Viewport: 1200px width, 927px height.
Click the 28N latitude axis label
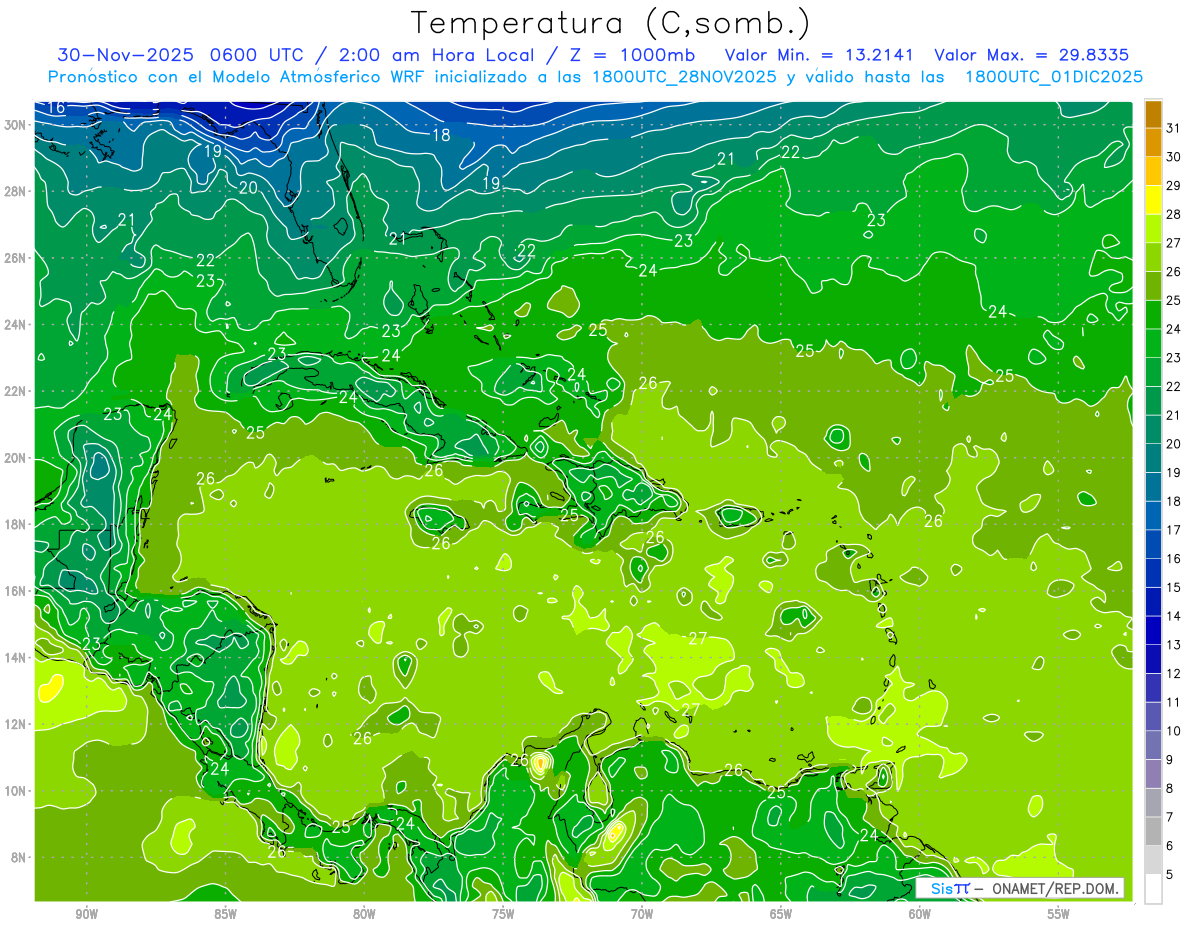pyautogui.click(x=16, y=191)
